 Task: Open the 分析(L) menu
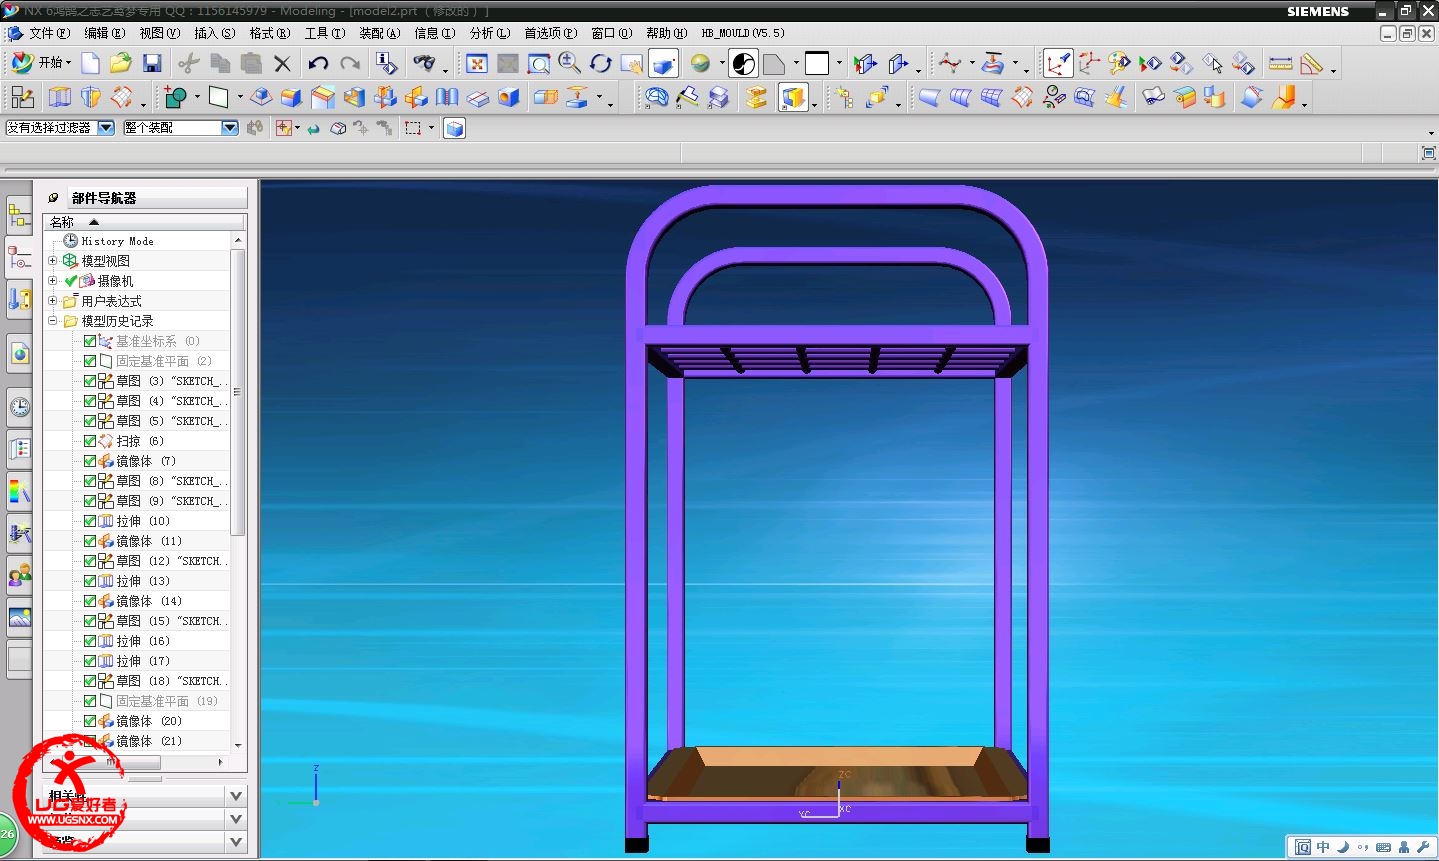pyautogui.click(x=490, y=33)
